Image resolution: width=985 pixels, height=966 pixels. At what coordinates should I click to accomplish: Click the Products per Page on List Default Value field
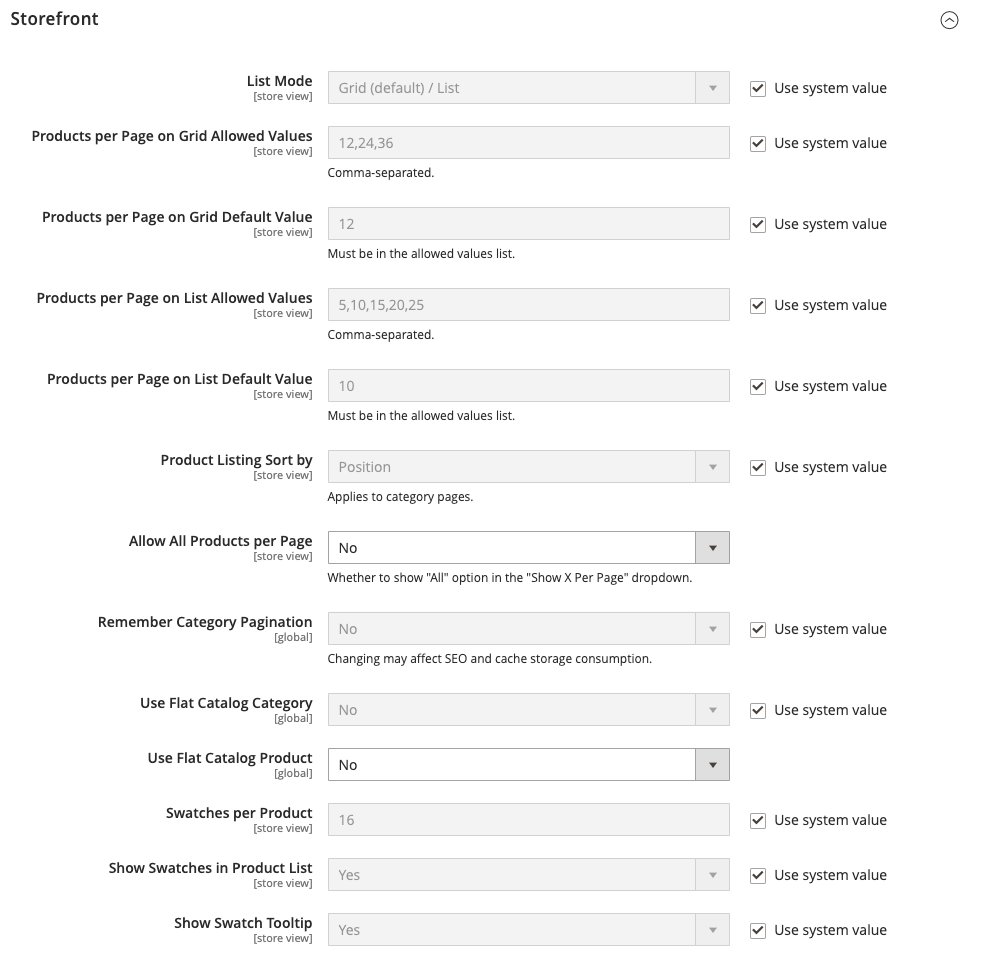pyautogui.click(x=528, y=385)
